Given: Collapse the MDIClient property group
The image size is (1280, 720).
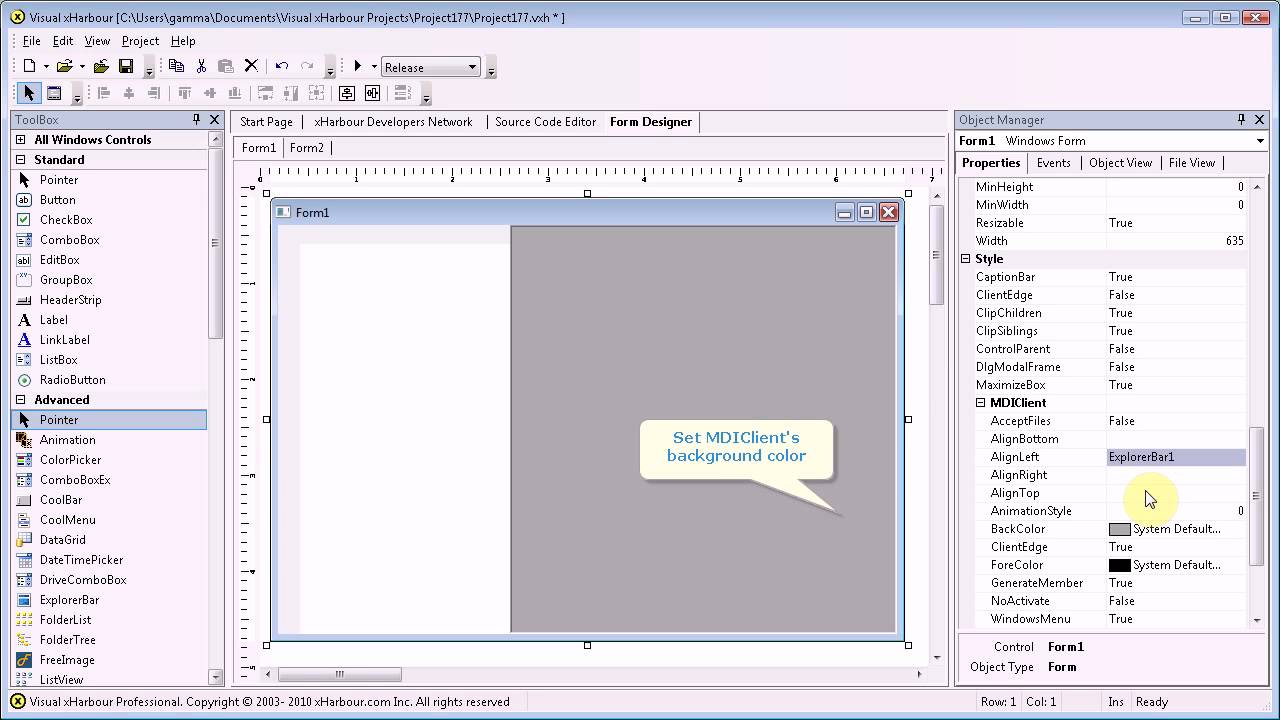Looking at the screenshot, I should [981, 403].
